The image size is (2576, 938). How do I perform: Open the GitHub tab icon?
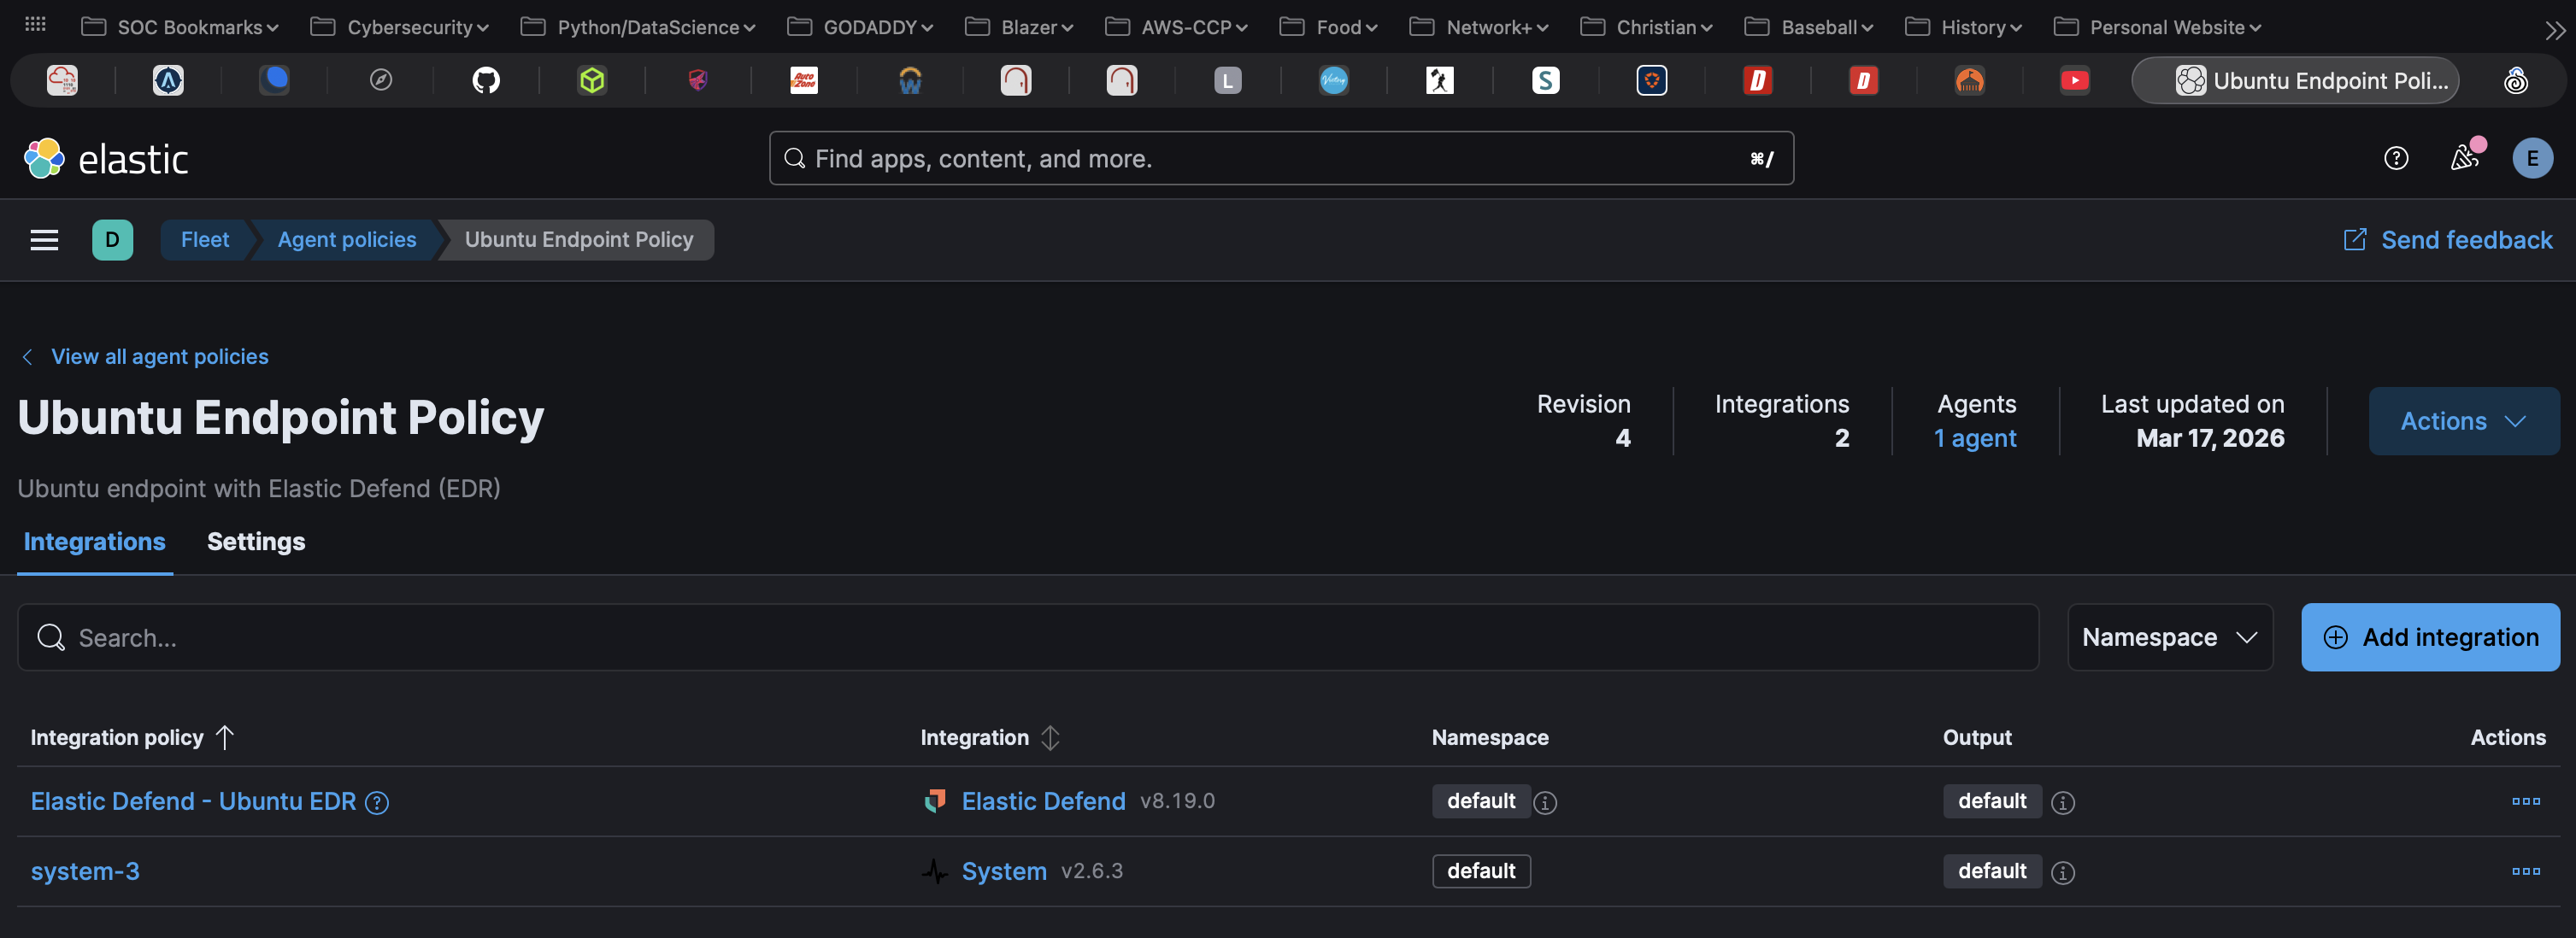click(x=486, y=80)
